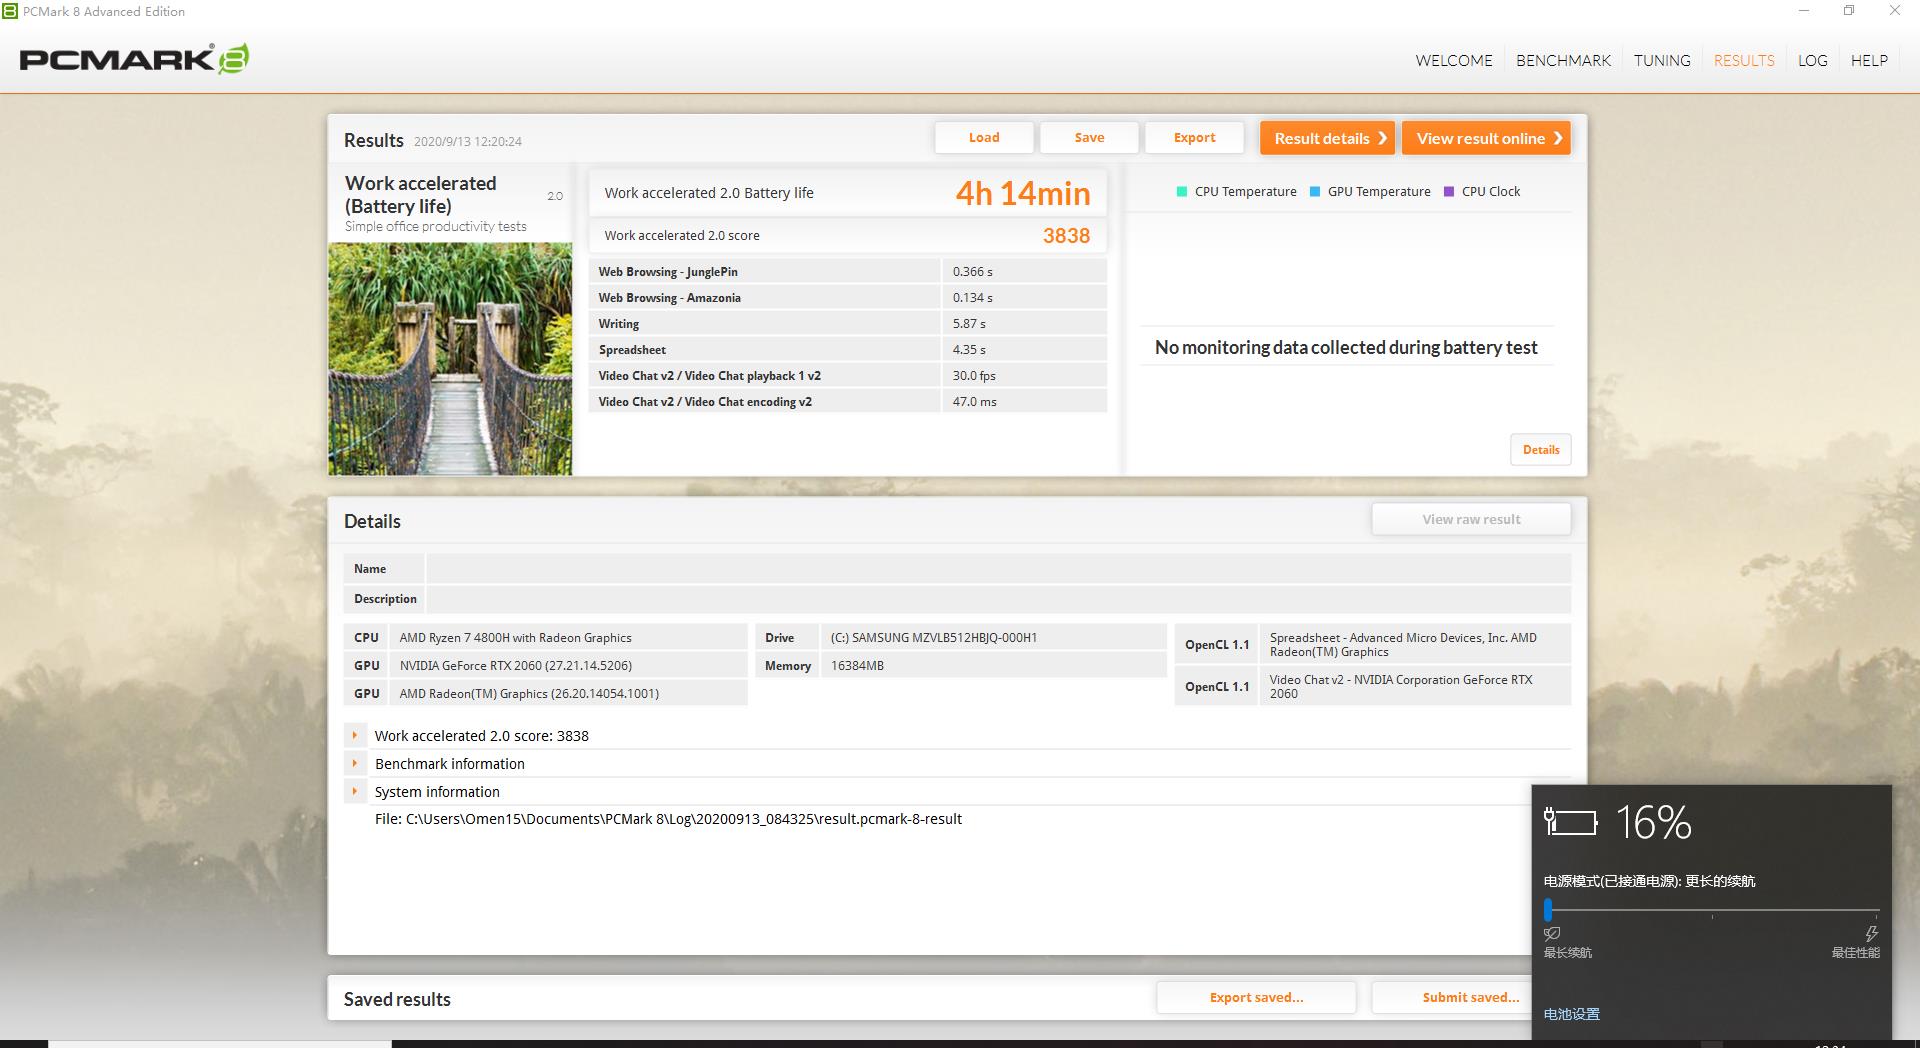Click the battery icon in power flyout
The width and height of the screenshot is (1920, 1048).
pyautogui.click(x=1570, y=822)
